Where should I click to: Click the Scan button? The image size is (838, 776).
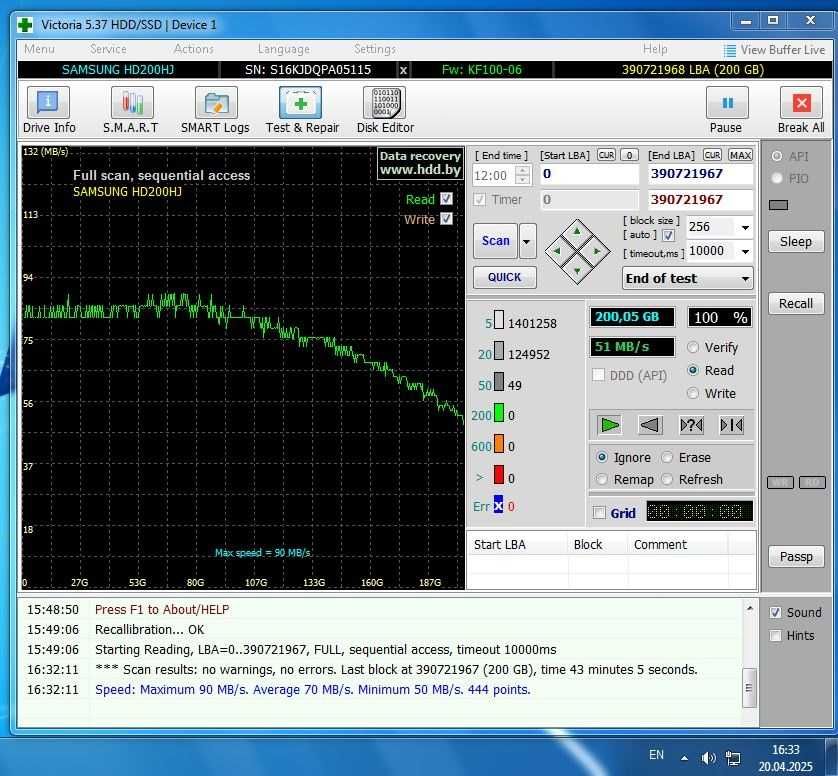click(495, 241)
